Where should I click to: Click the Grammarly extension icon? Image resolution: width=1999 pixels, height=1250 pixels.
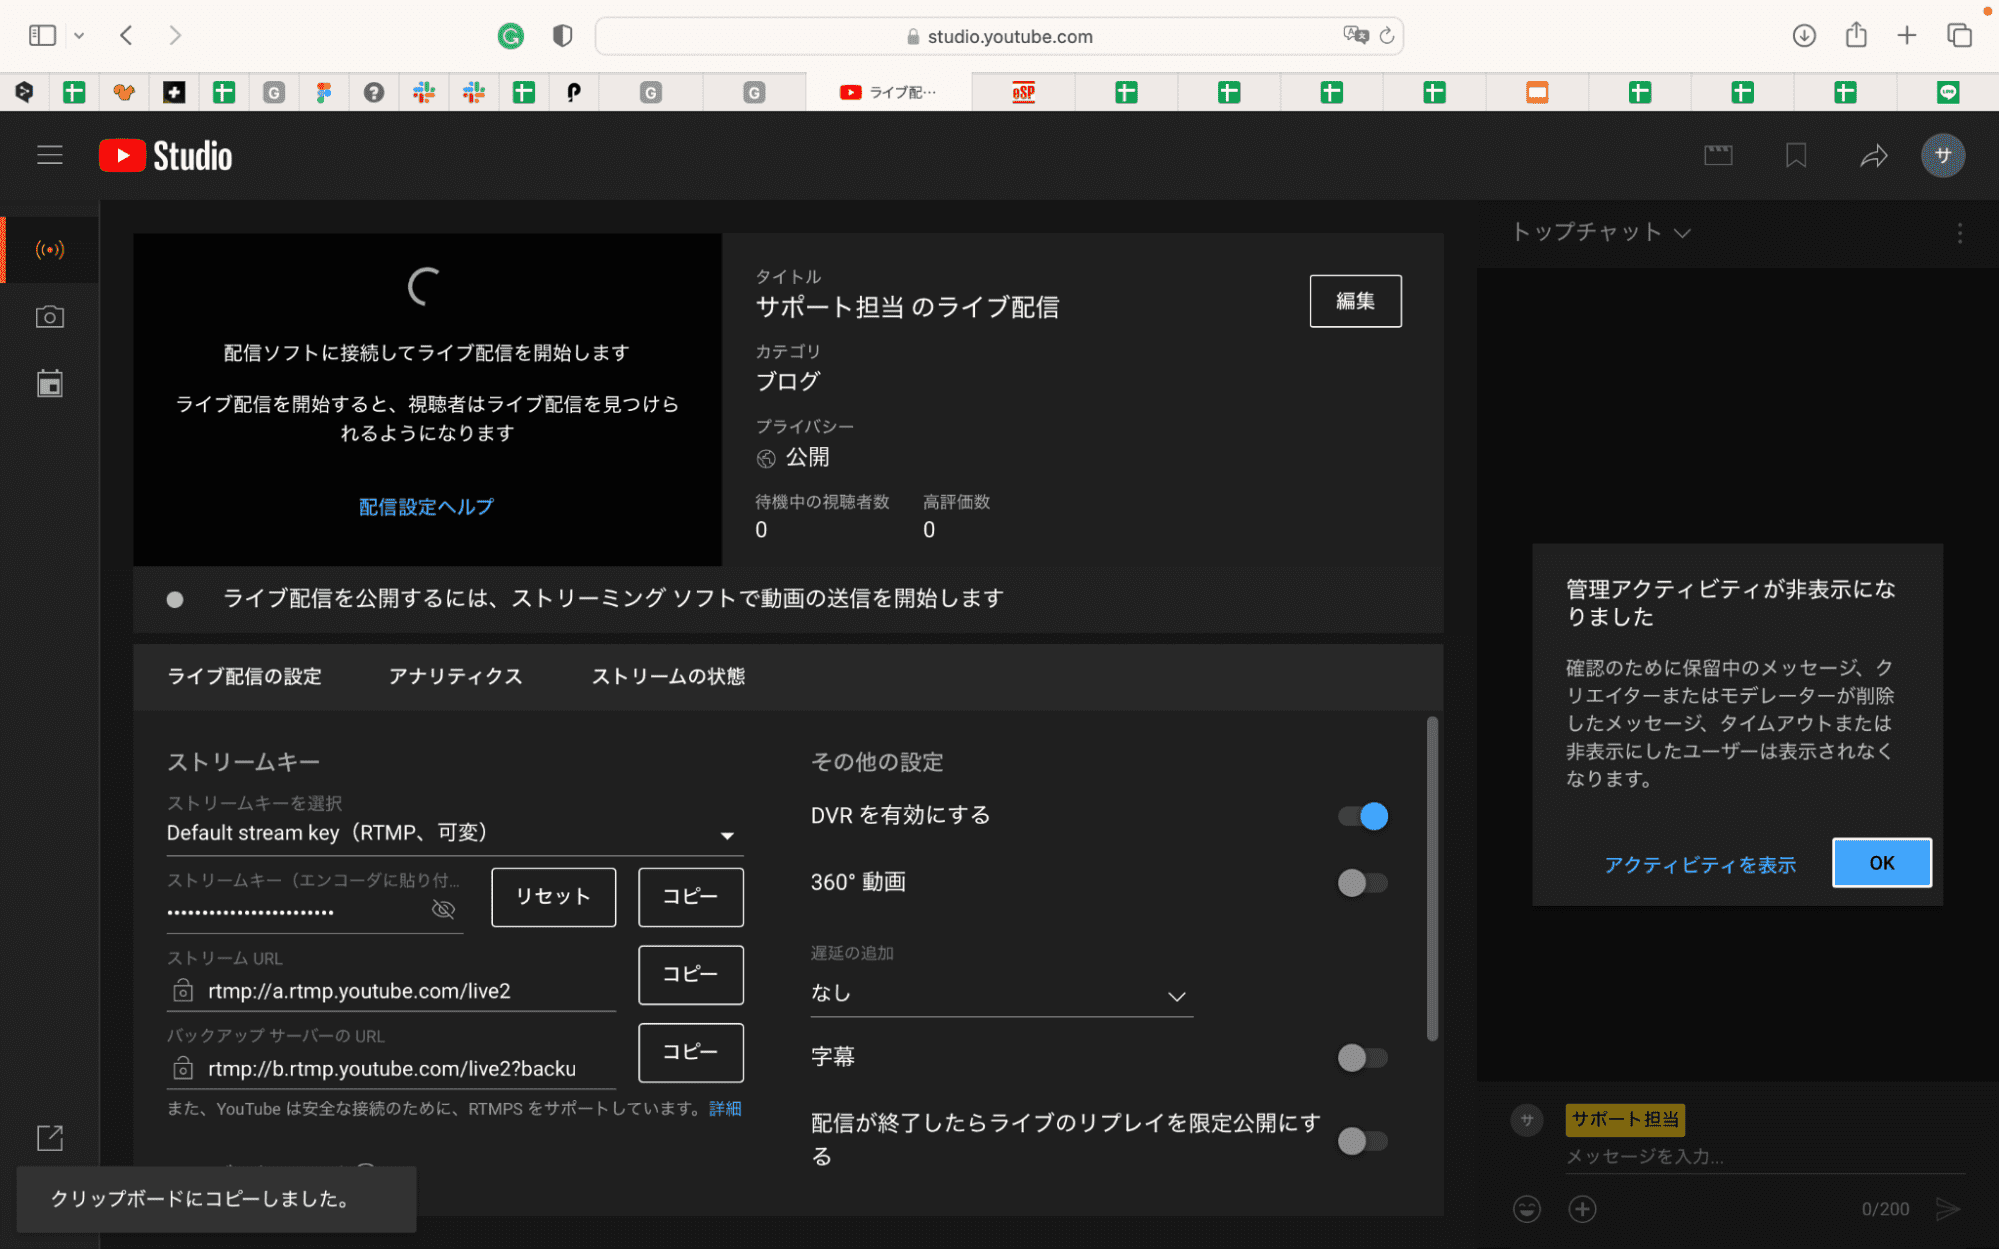coord(511,36)
